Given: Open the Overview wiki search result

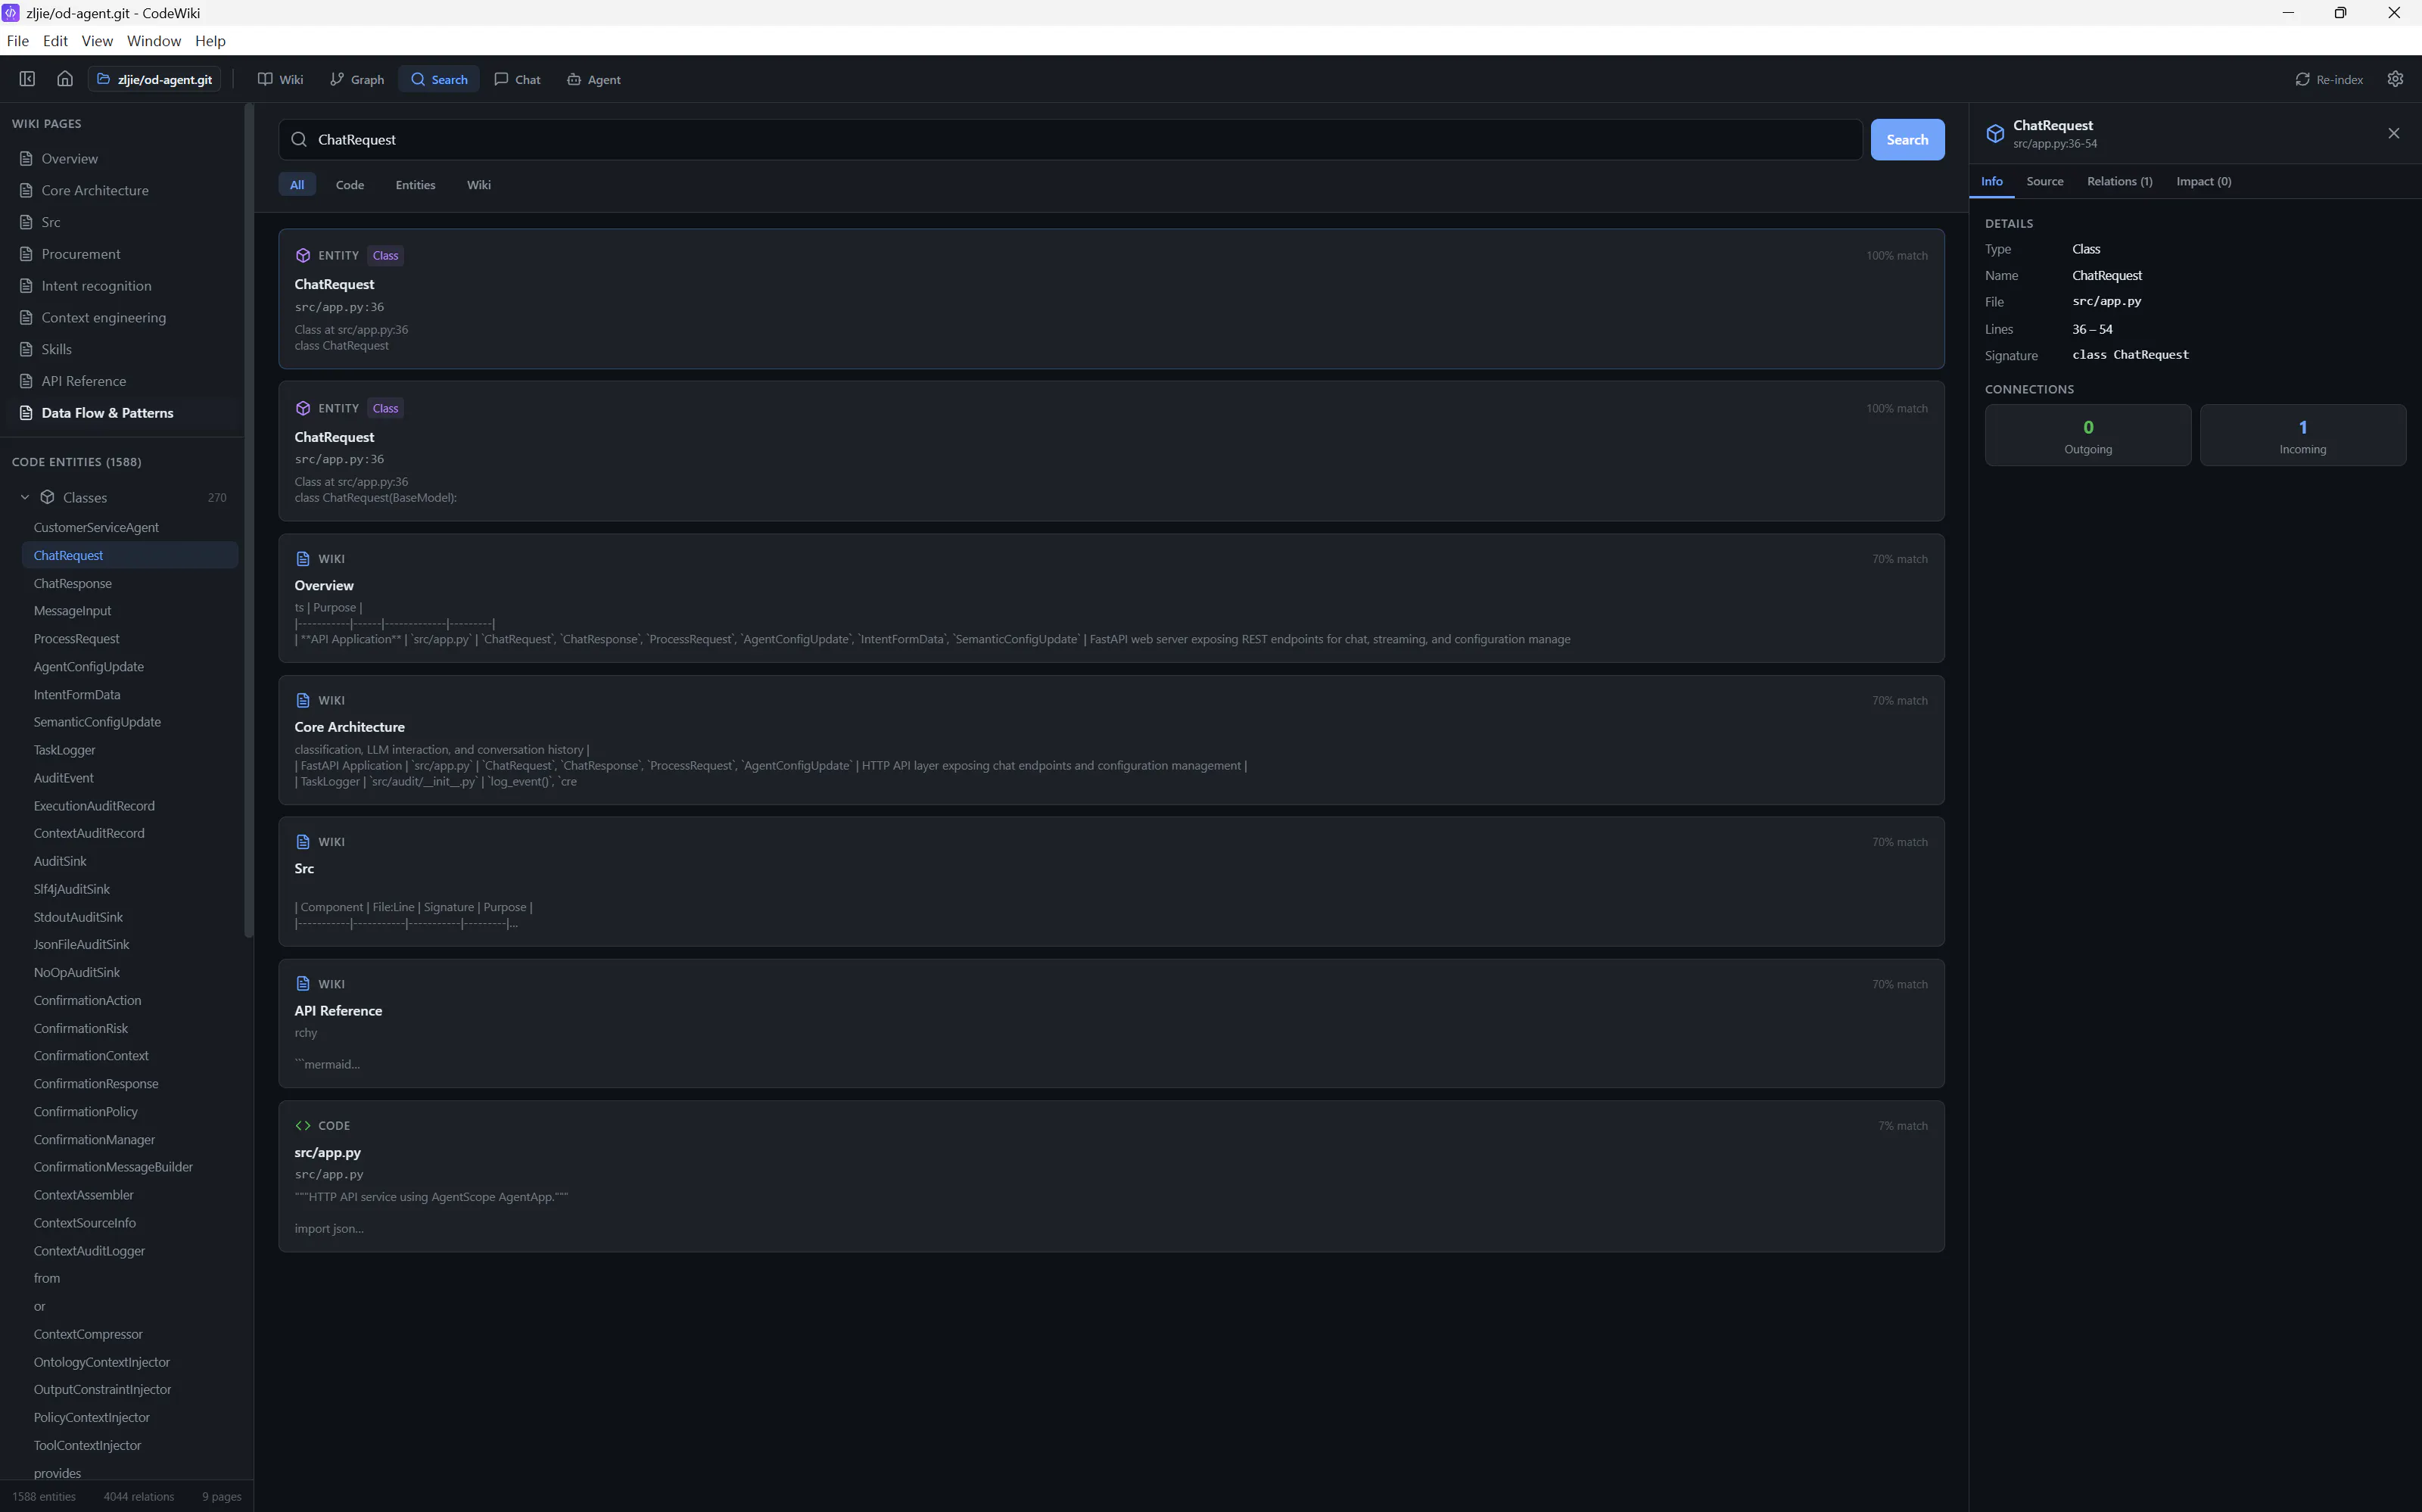Looking at the screenshot, I should [x=1111, y=598].
